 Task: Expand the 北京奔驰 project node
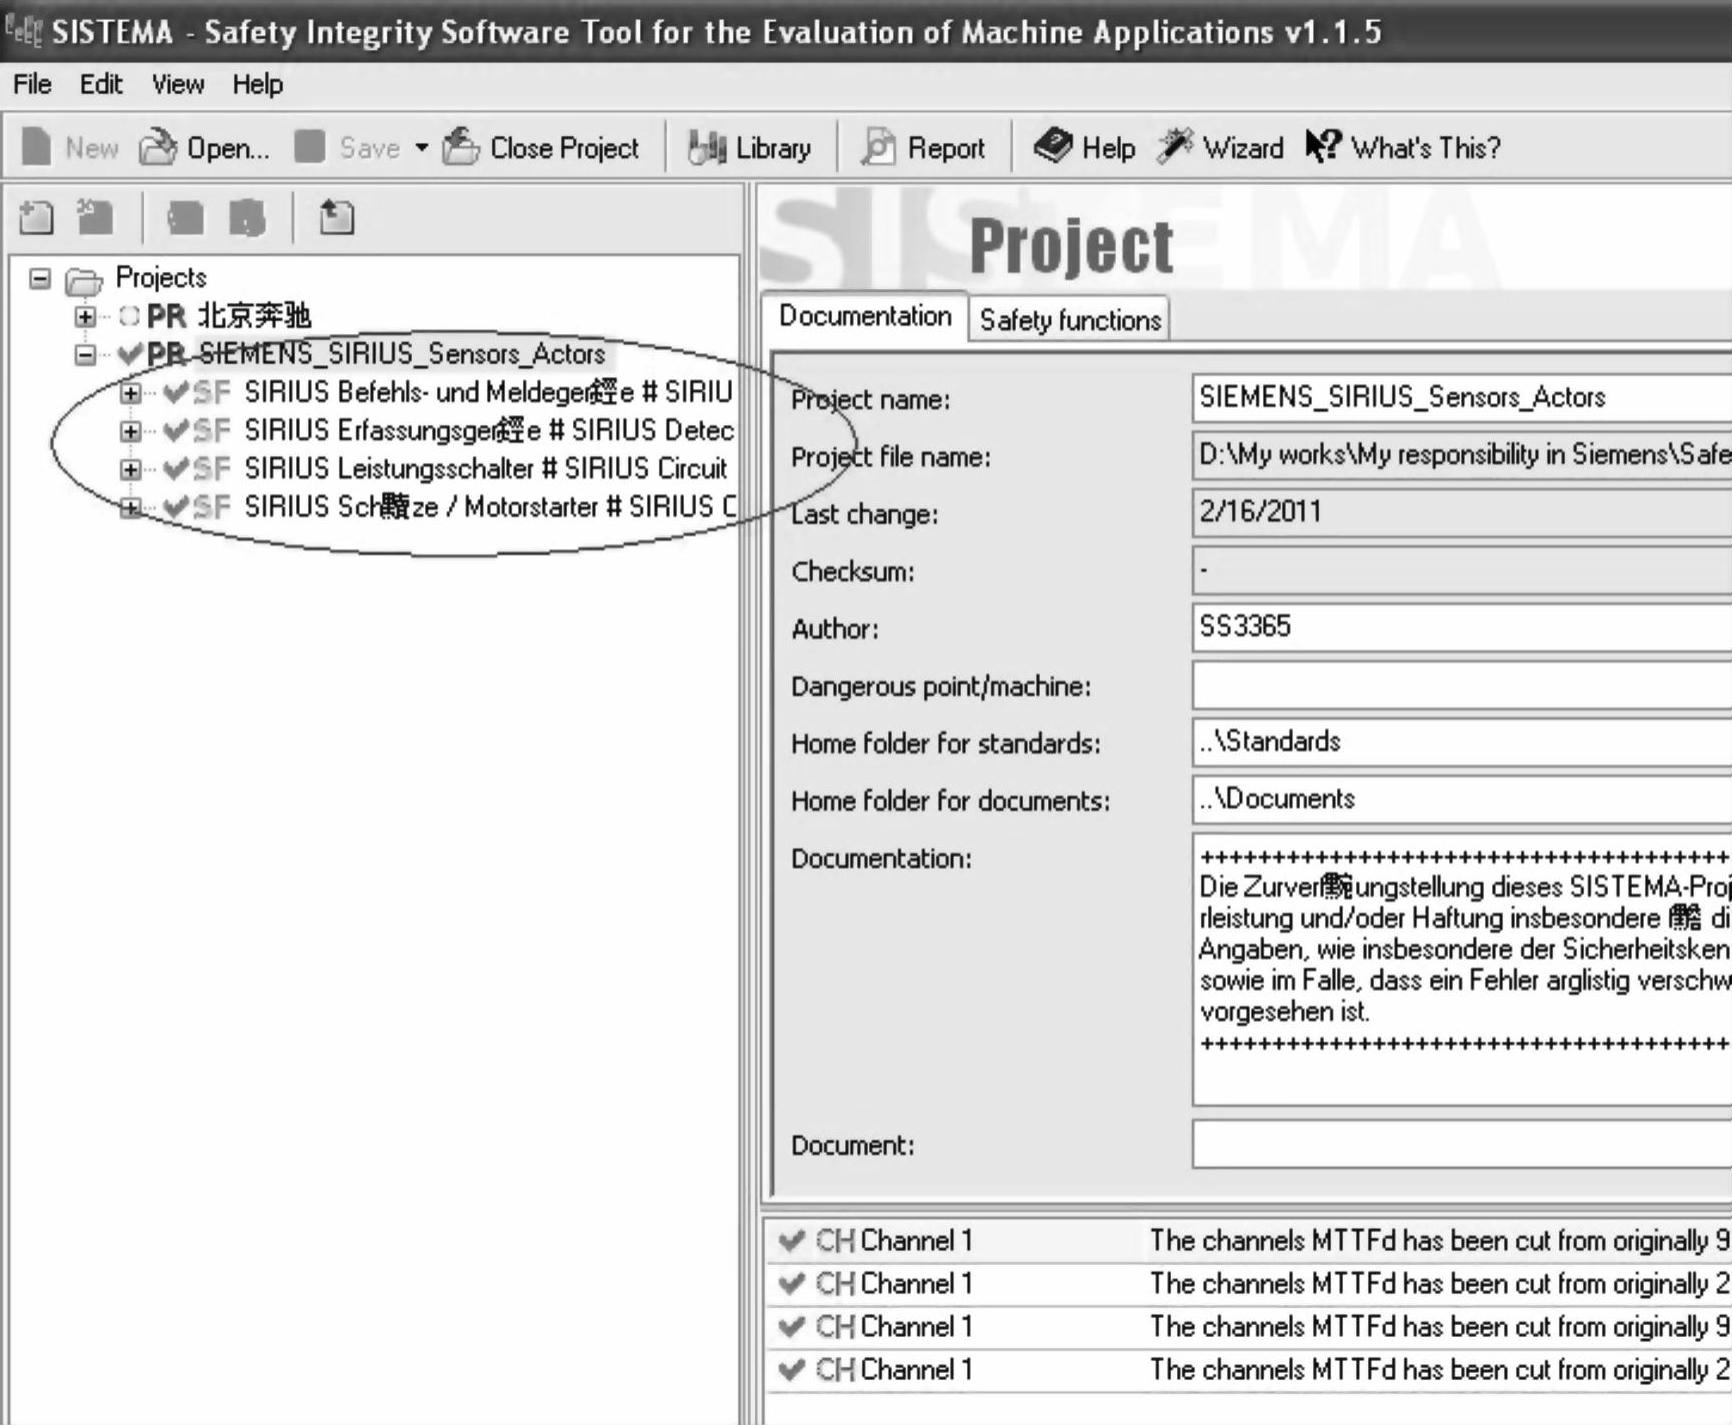[85, 317]
